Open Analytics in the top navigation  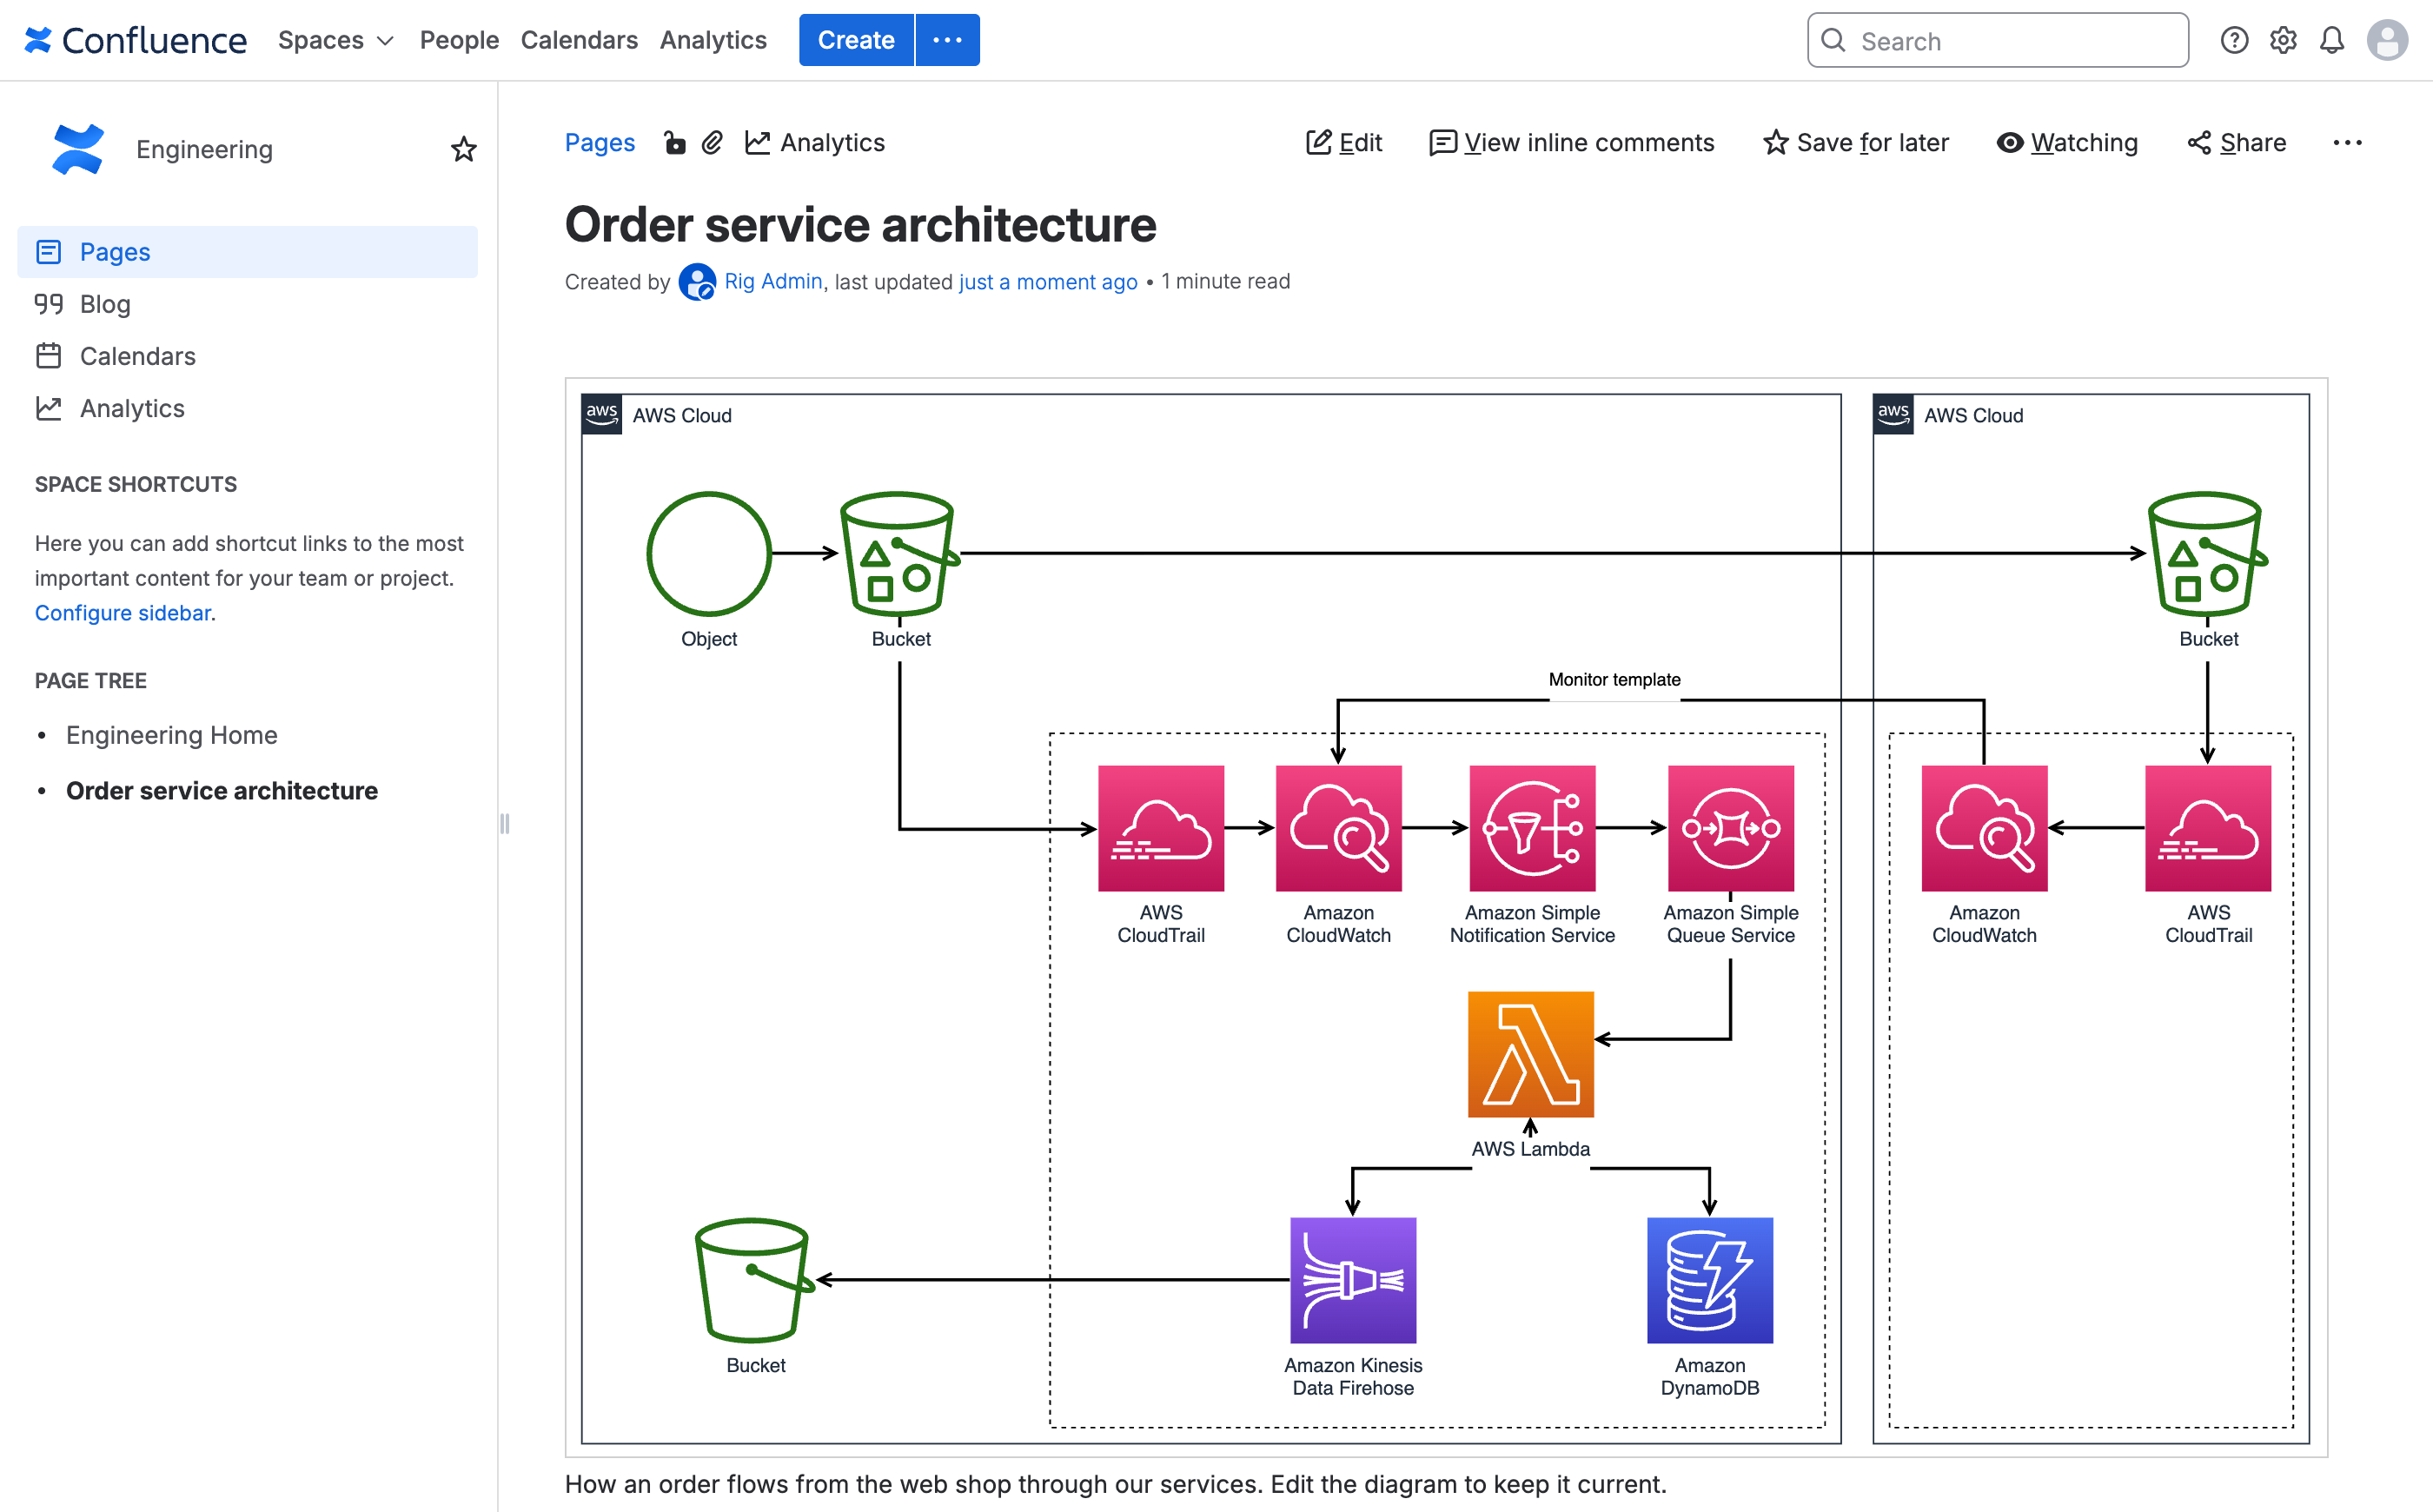pos(713,40)
